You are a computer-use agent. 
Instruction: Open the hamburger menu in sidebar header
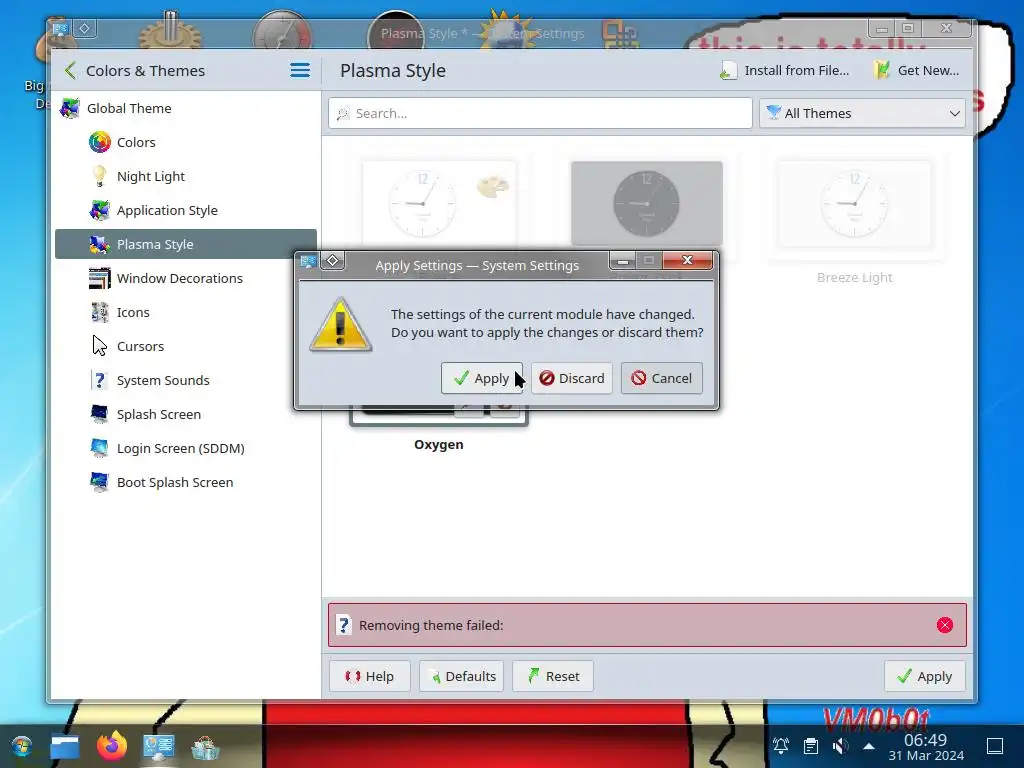(300, 70)
